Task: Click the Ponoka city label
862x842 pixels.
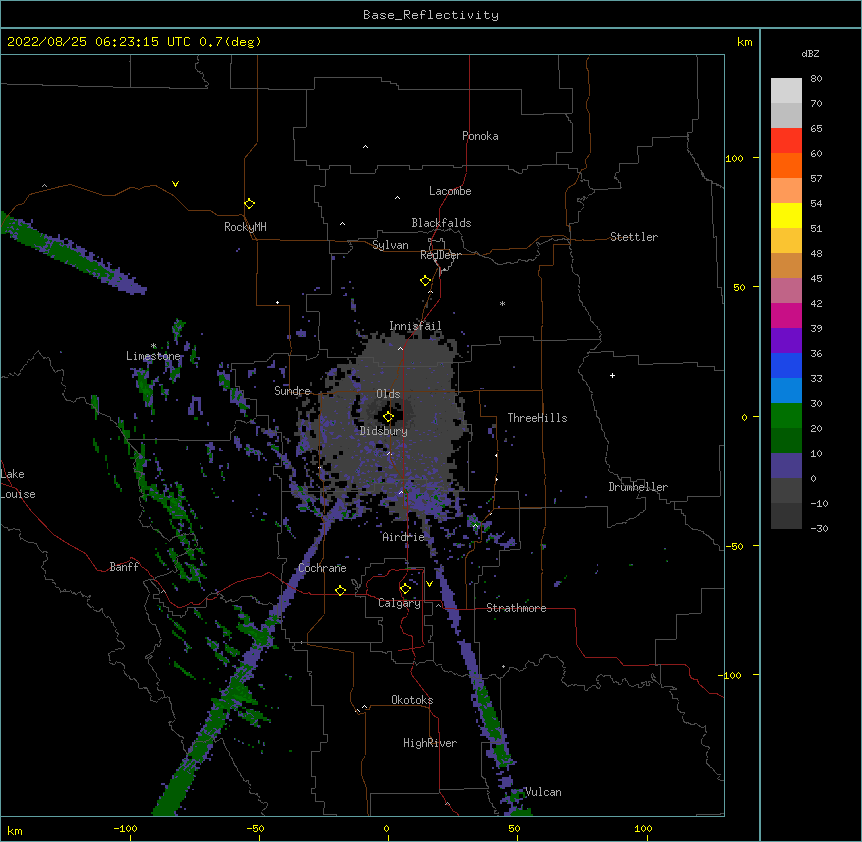Action: pyautogui.click(x=480, y=136)
